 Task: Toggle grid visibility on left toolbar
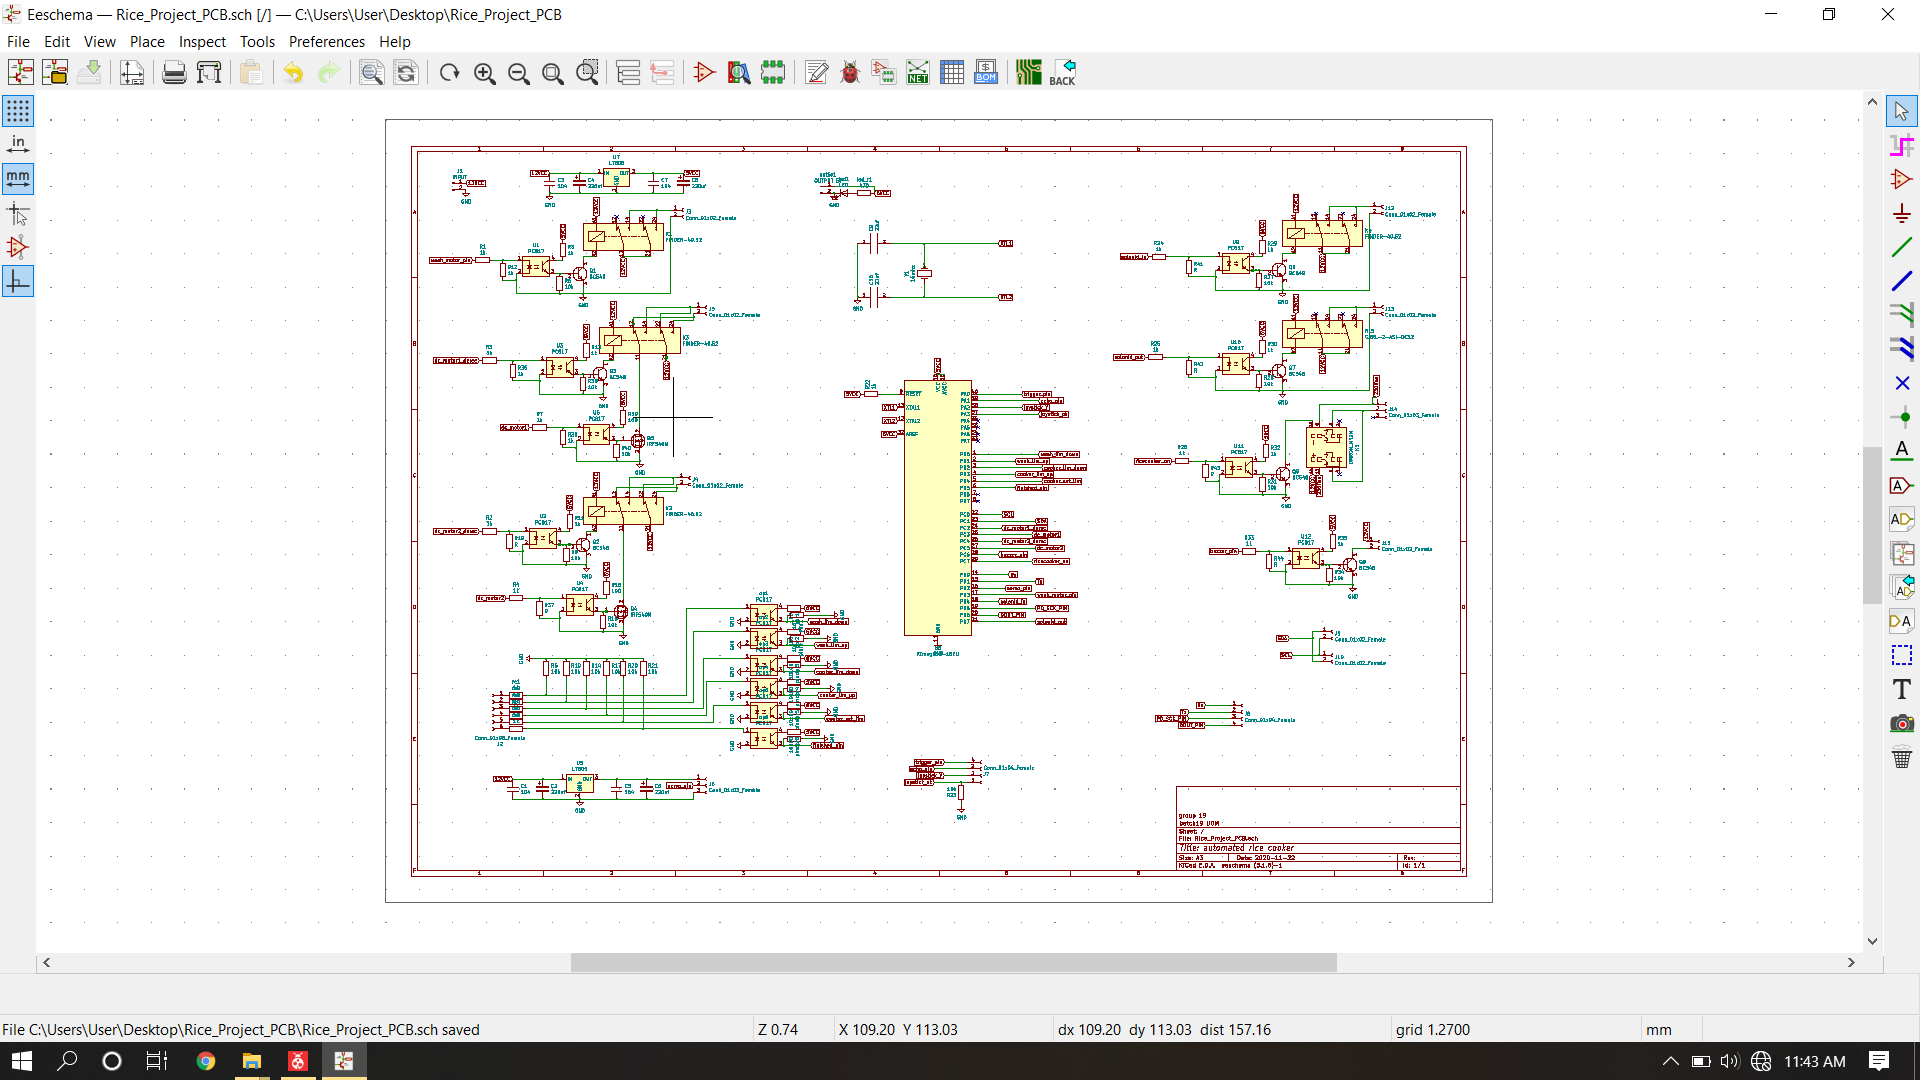point(18,111)
